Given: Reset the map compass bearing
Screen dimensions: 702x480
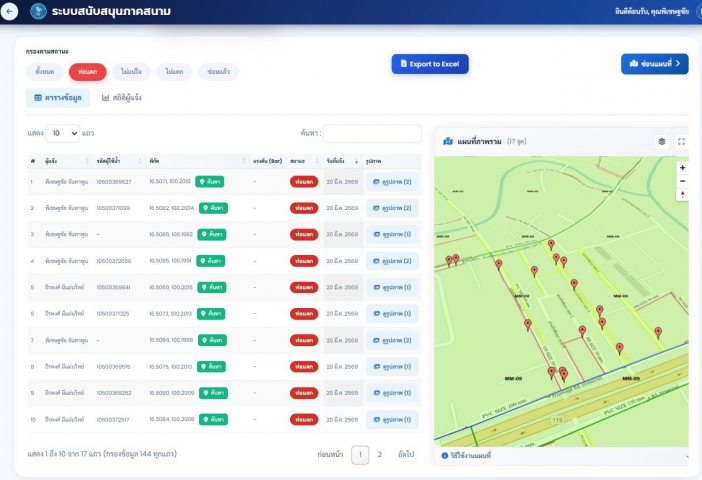Looking at the screenshot, I should tap(682, 195).
